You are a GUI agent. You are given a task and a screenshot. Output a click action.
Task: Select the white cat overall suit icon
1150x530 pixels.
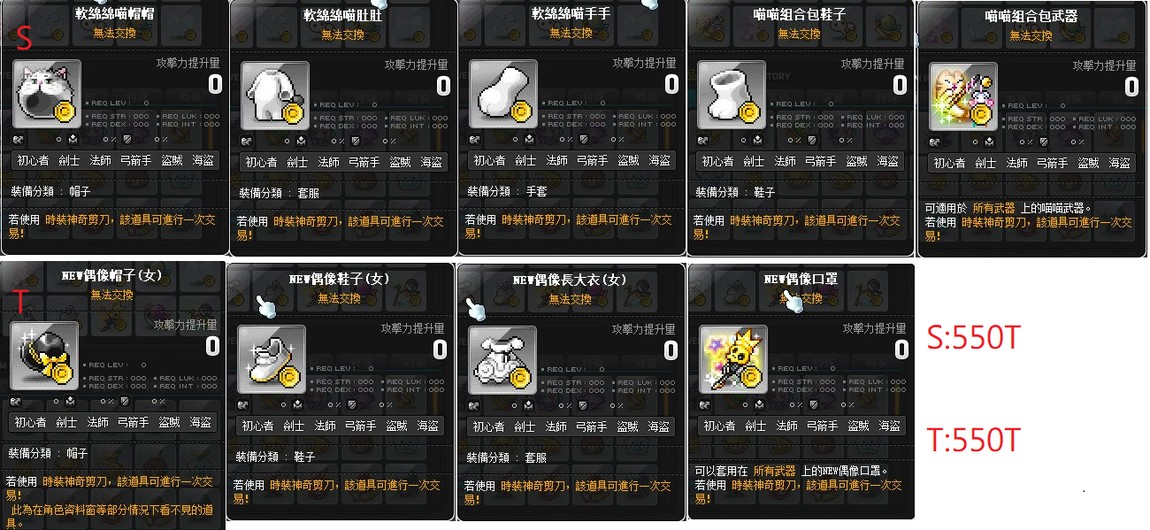275,95
